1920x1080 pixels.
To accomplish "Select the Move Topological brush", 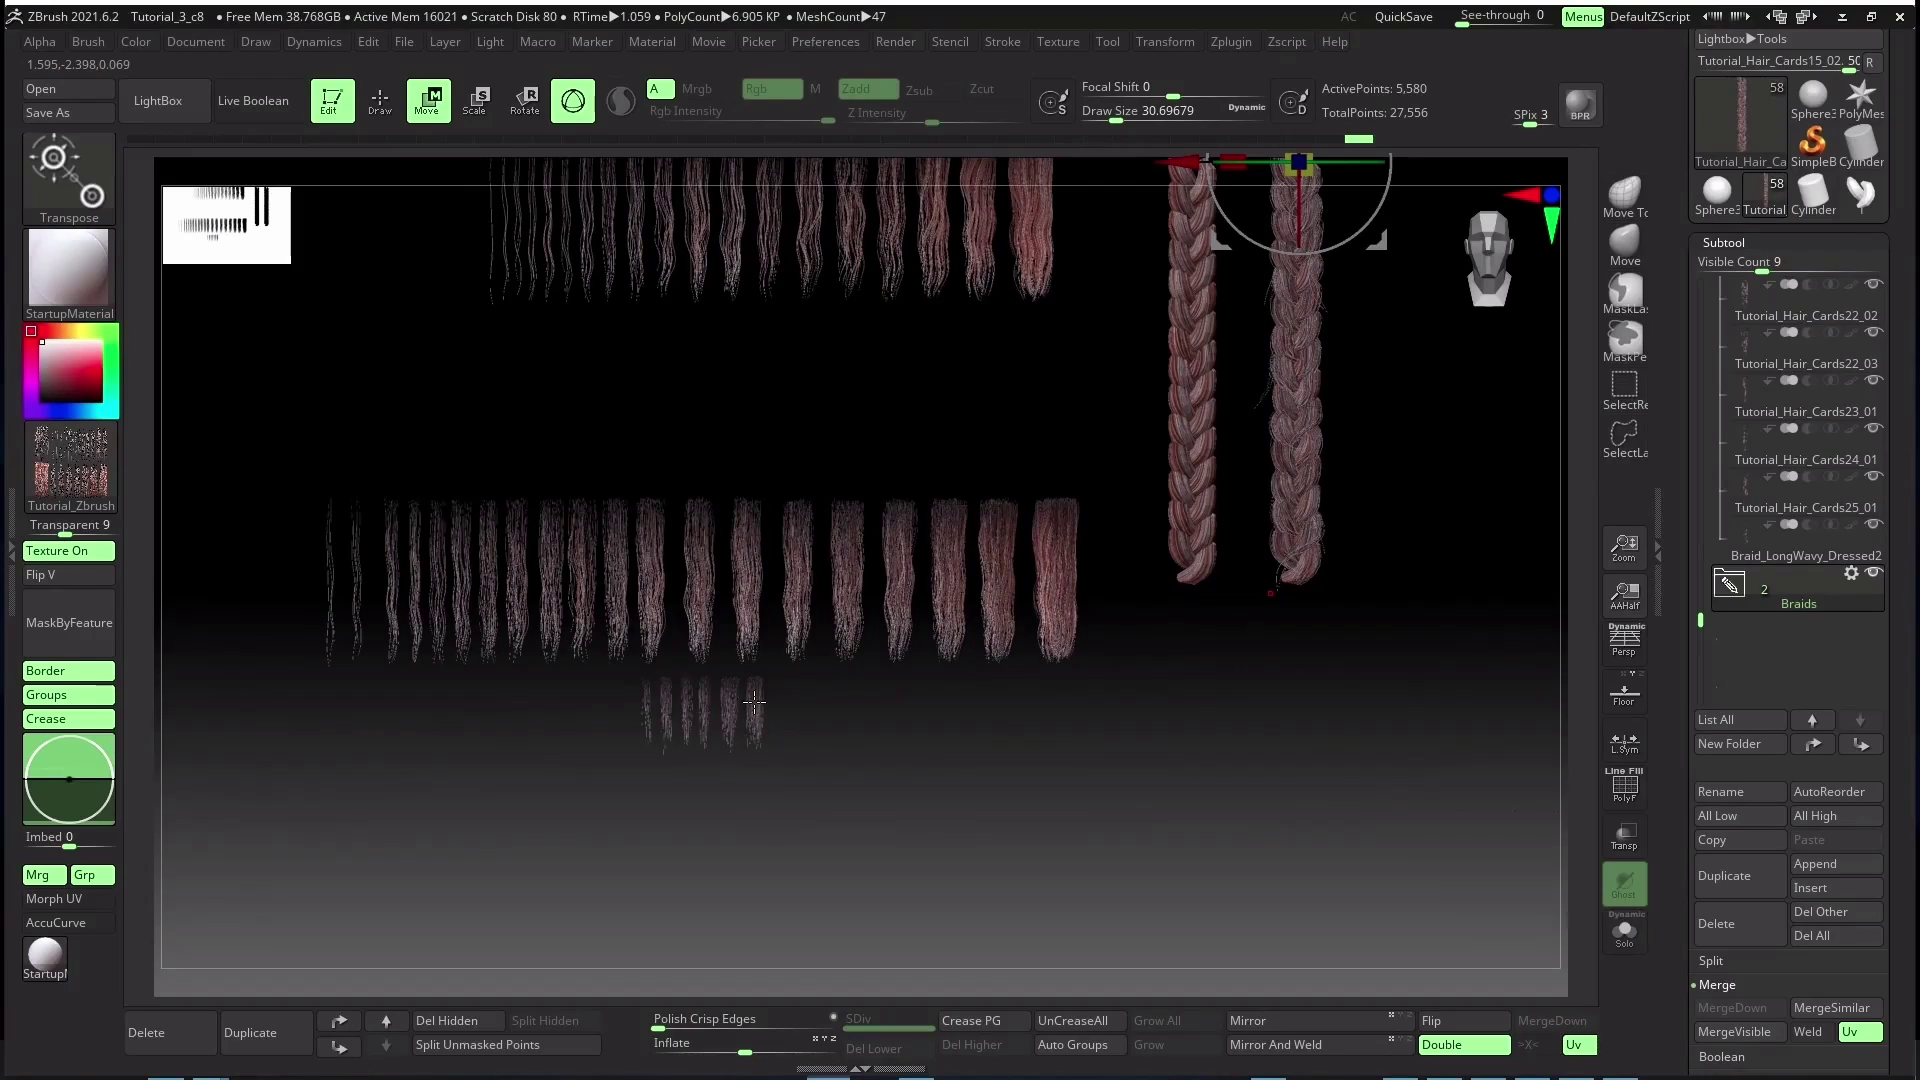I will (1625, 197).
